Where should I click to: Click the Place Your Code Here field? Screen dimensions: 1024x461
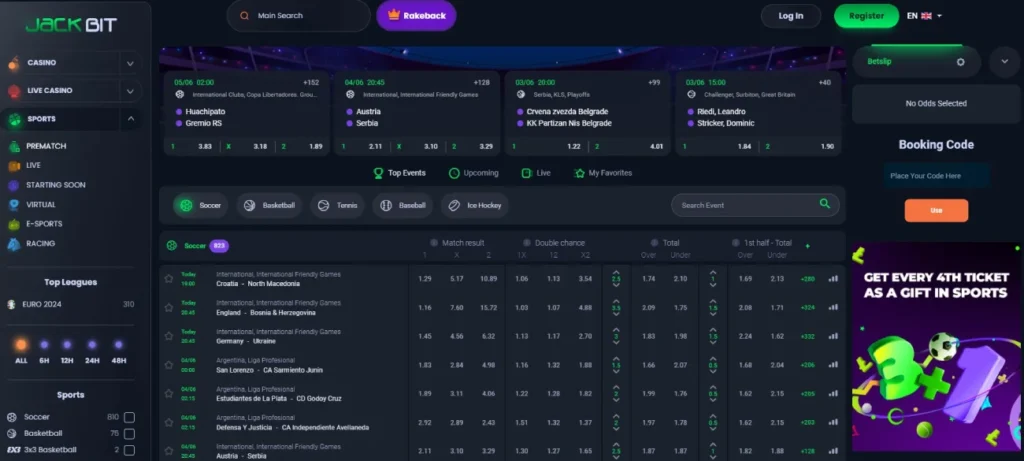(x=936, y=176)
